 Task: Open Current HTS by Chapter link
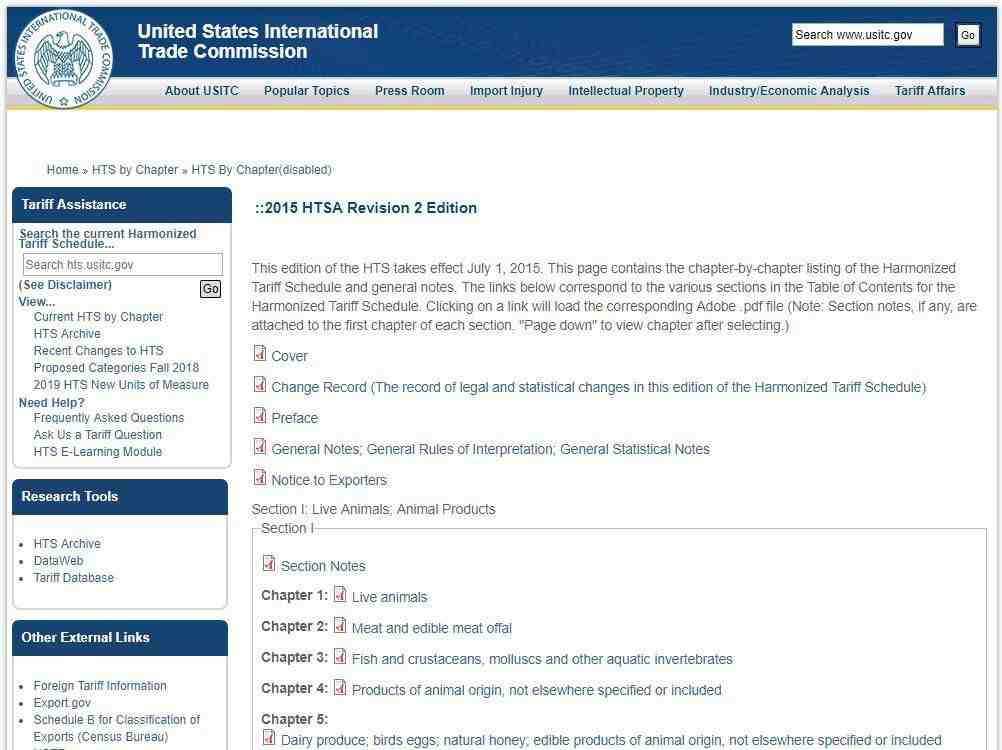point(98,317)
